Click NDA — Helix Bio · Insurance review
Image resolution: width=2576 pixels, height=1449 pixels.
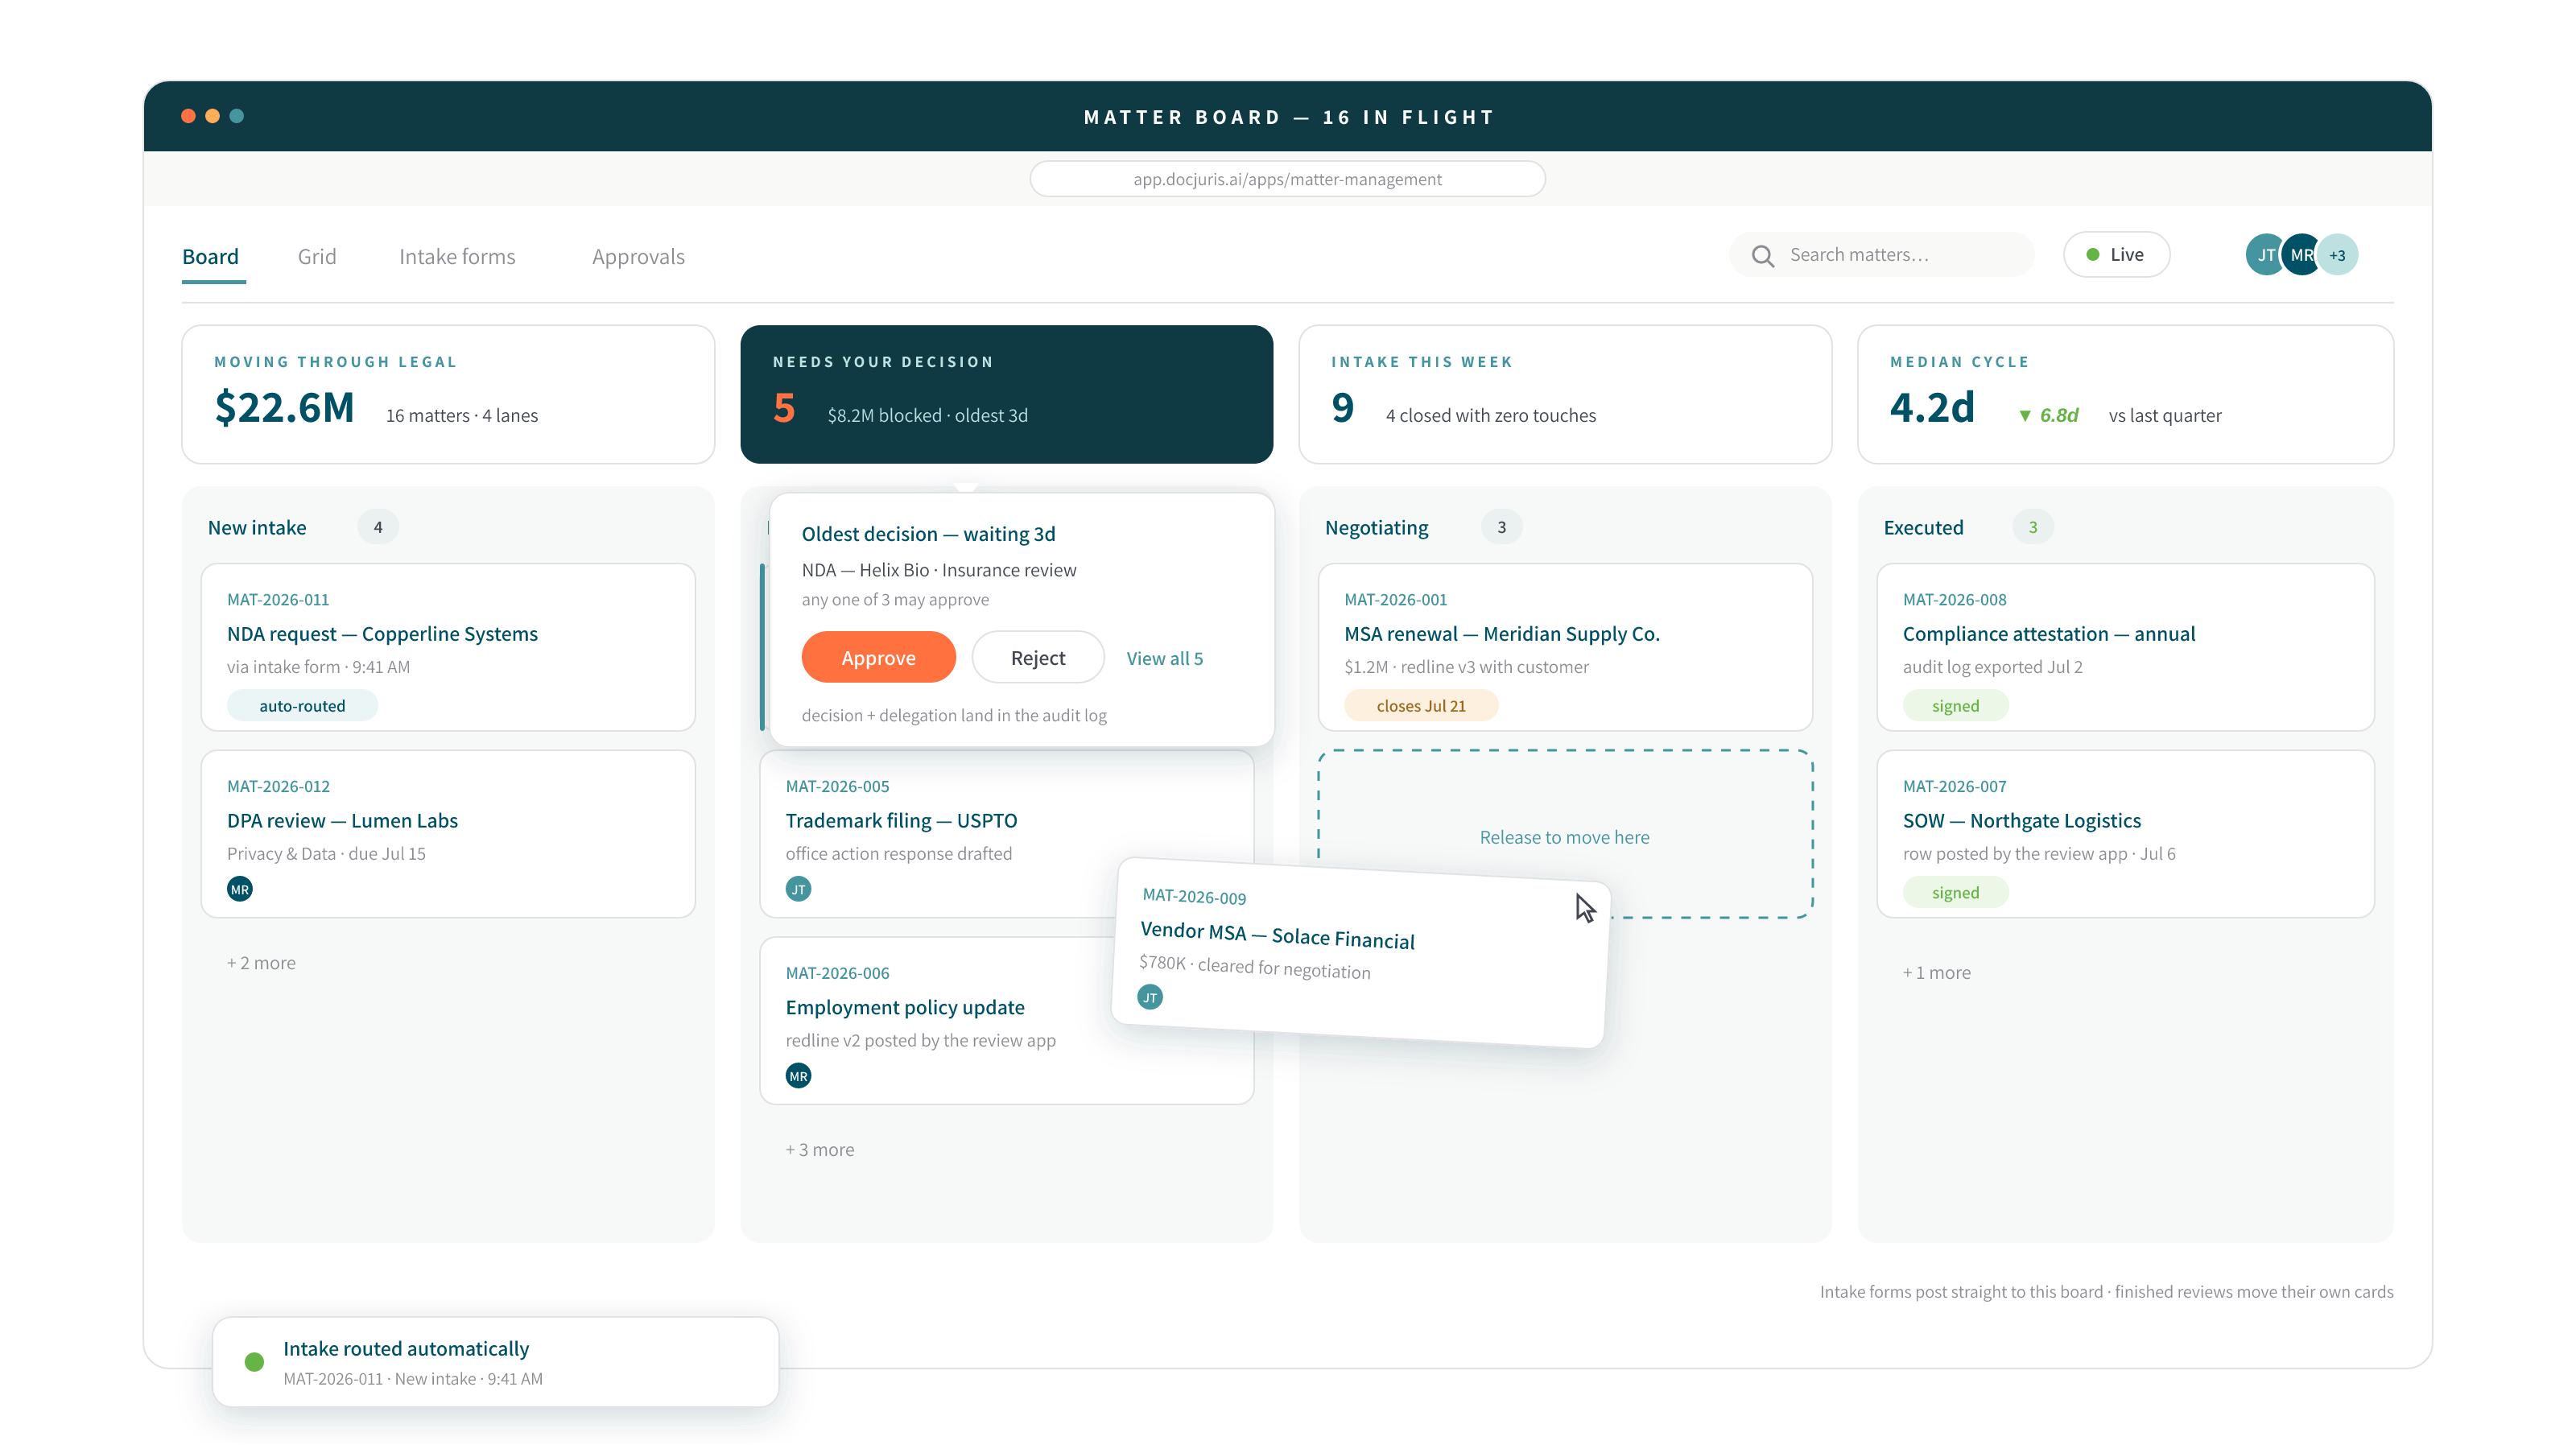(938, 570)
